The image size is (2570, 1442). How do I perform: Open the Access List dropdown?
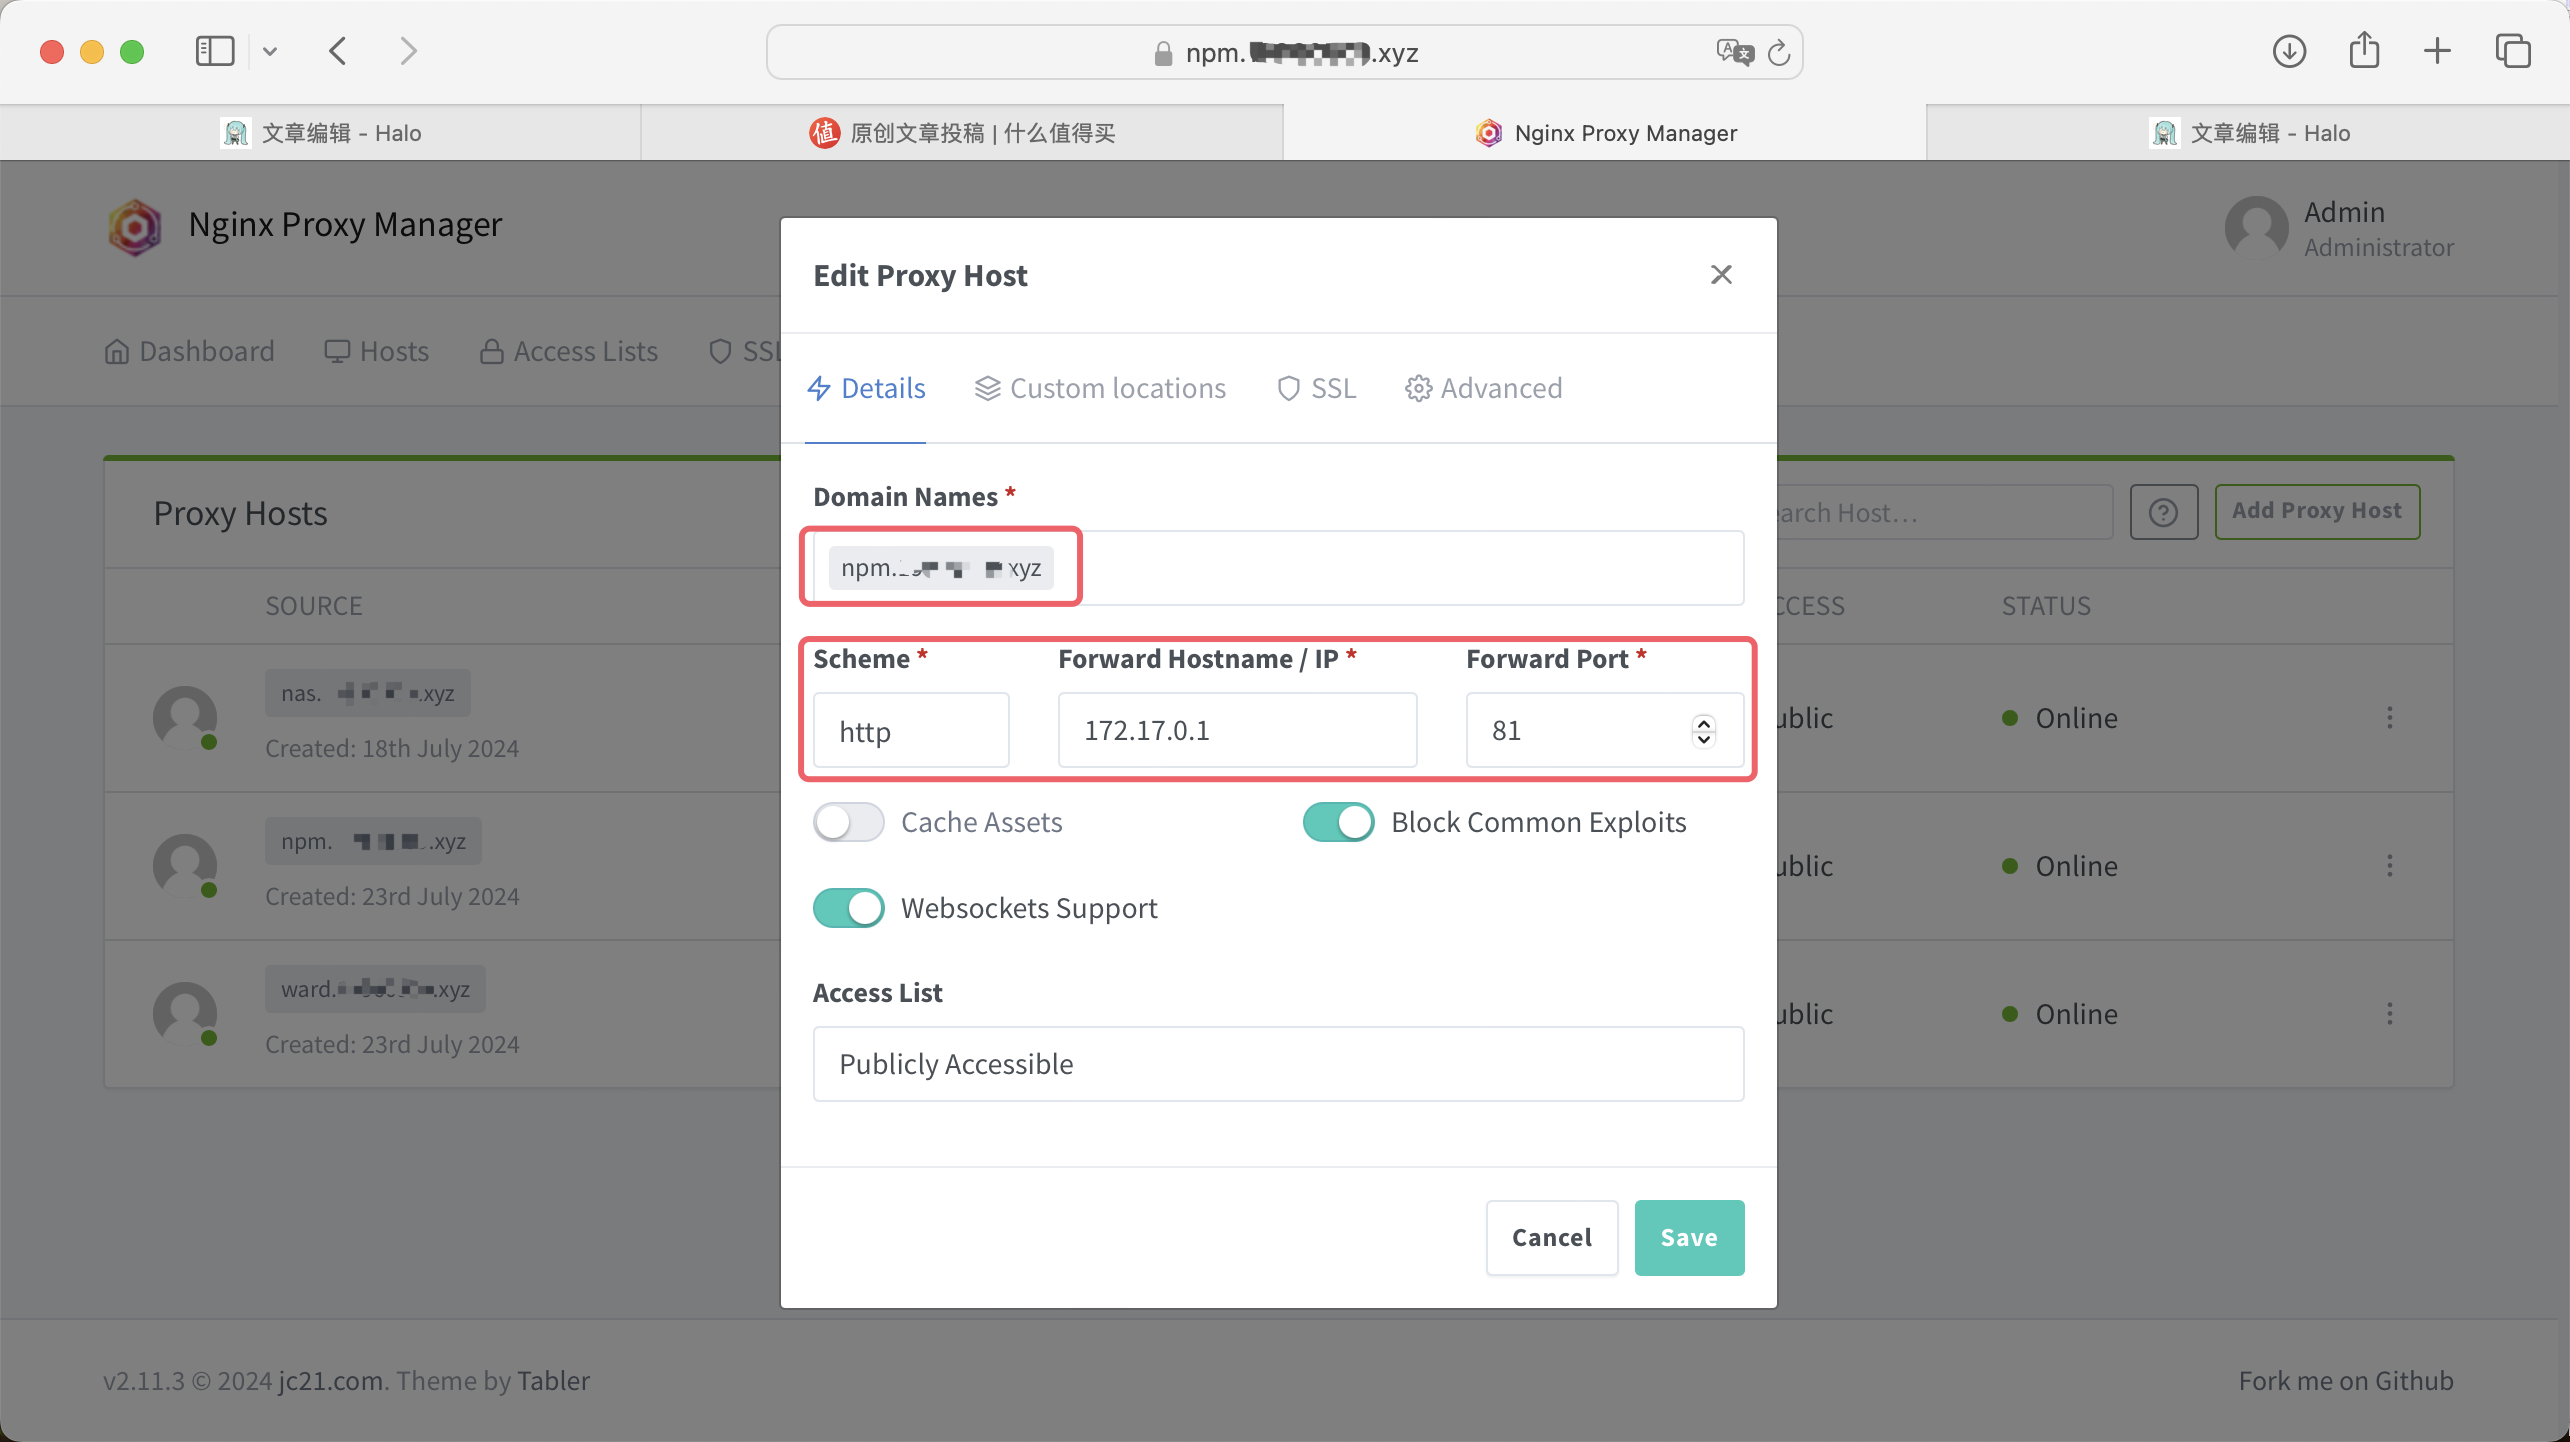pyautogui.click(x=1278, y=1064)
